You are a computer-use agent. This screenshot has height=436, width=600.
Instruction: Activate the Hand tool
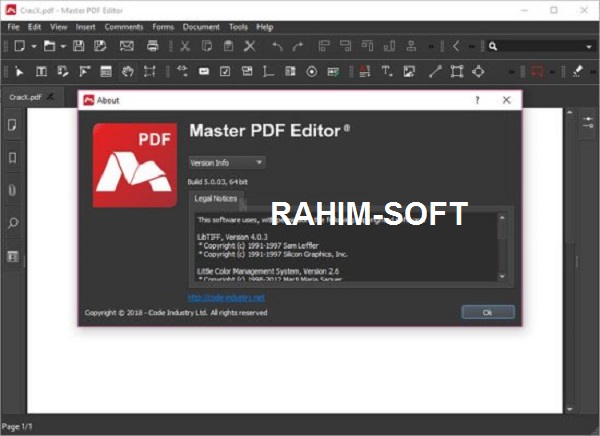(128, 72)
